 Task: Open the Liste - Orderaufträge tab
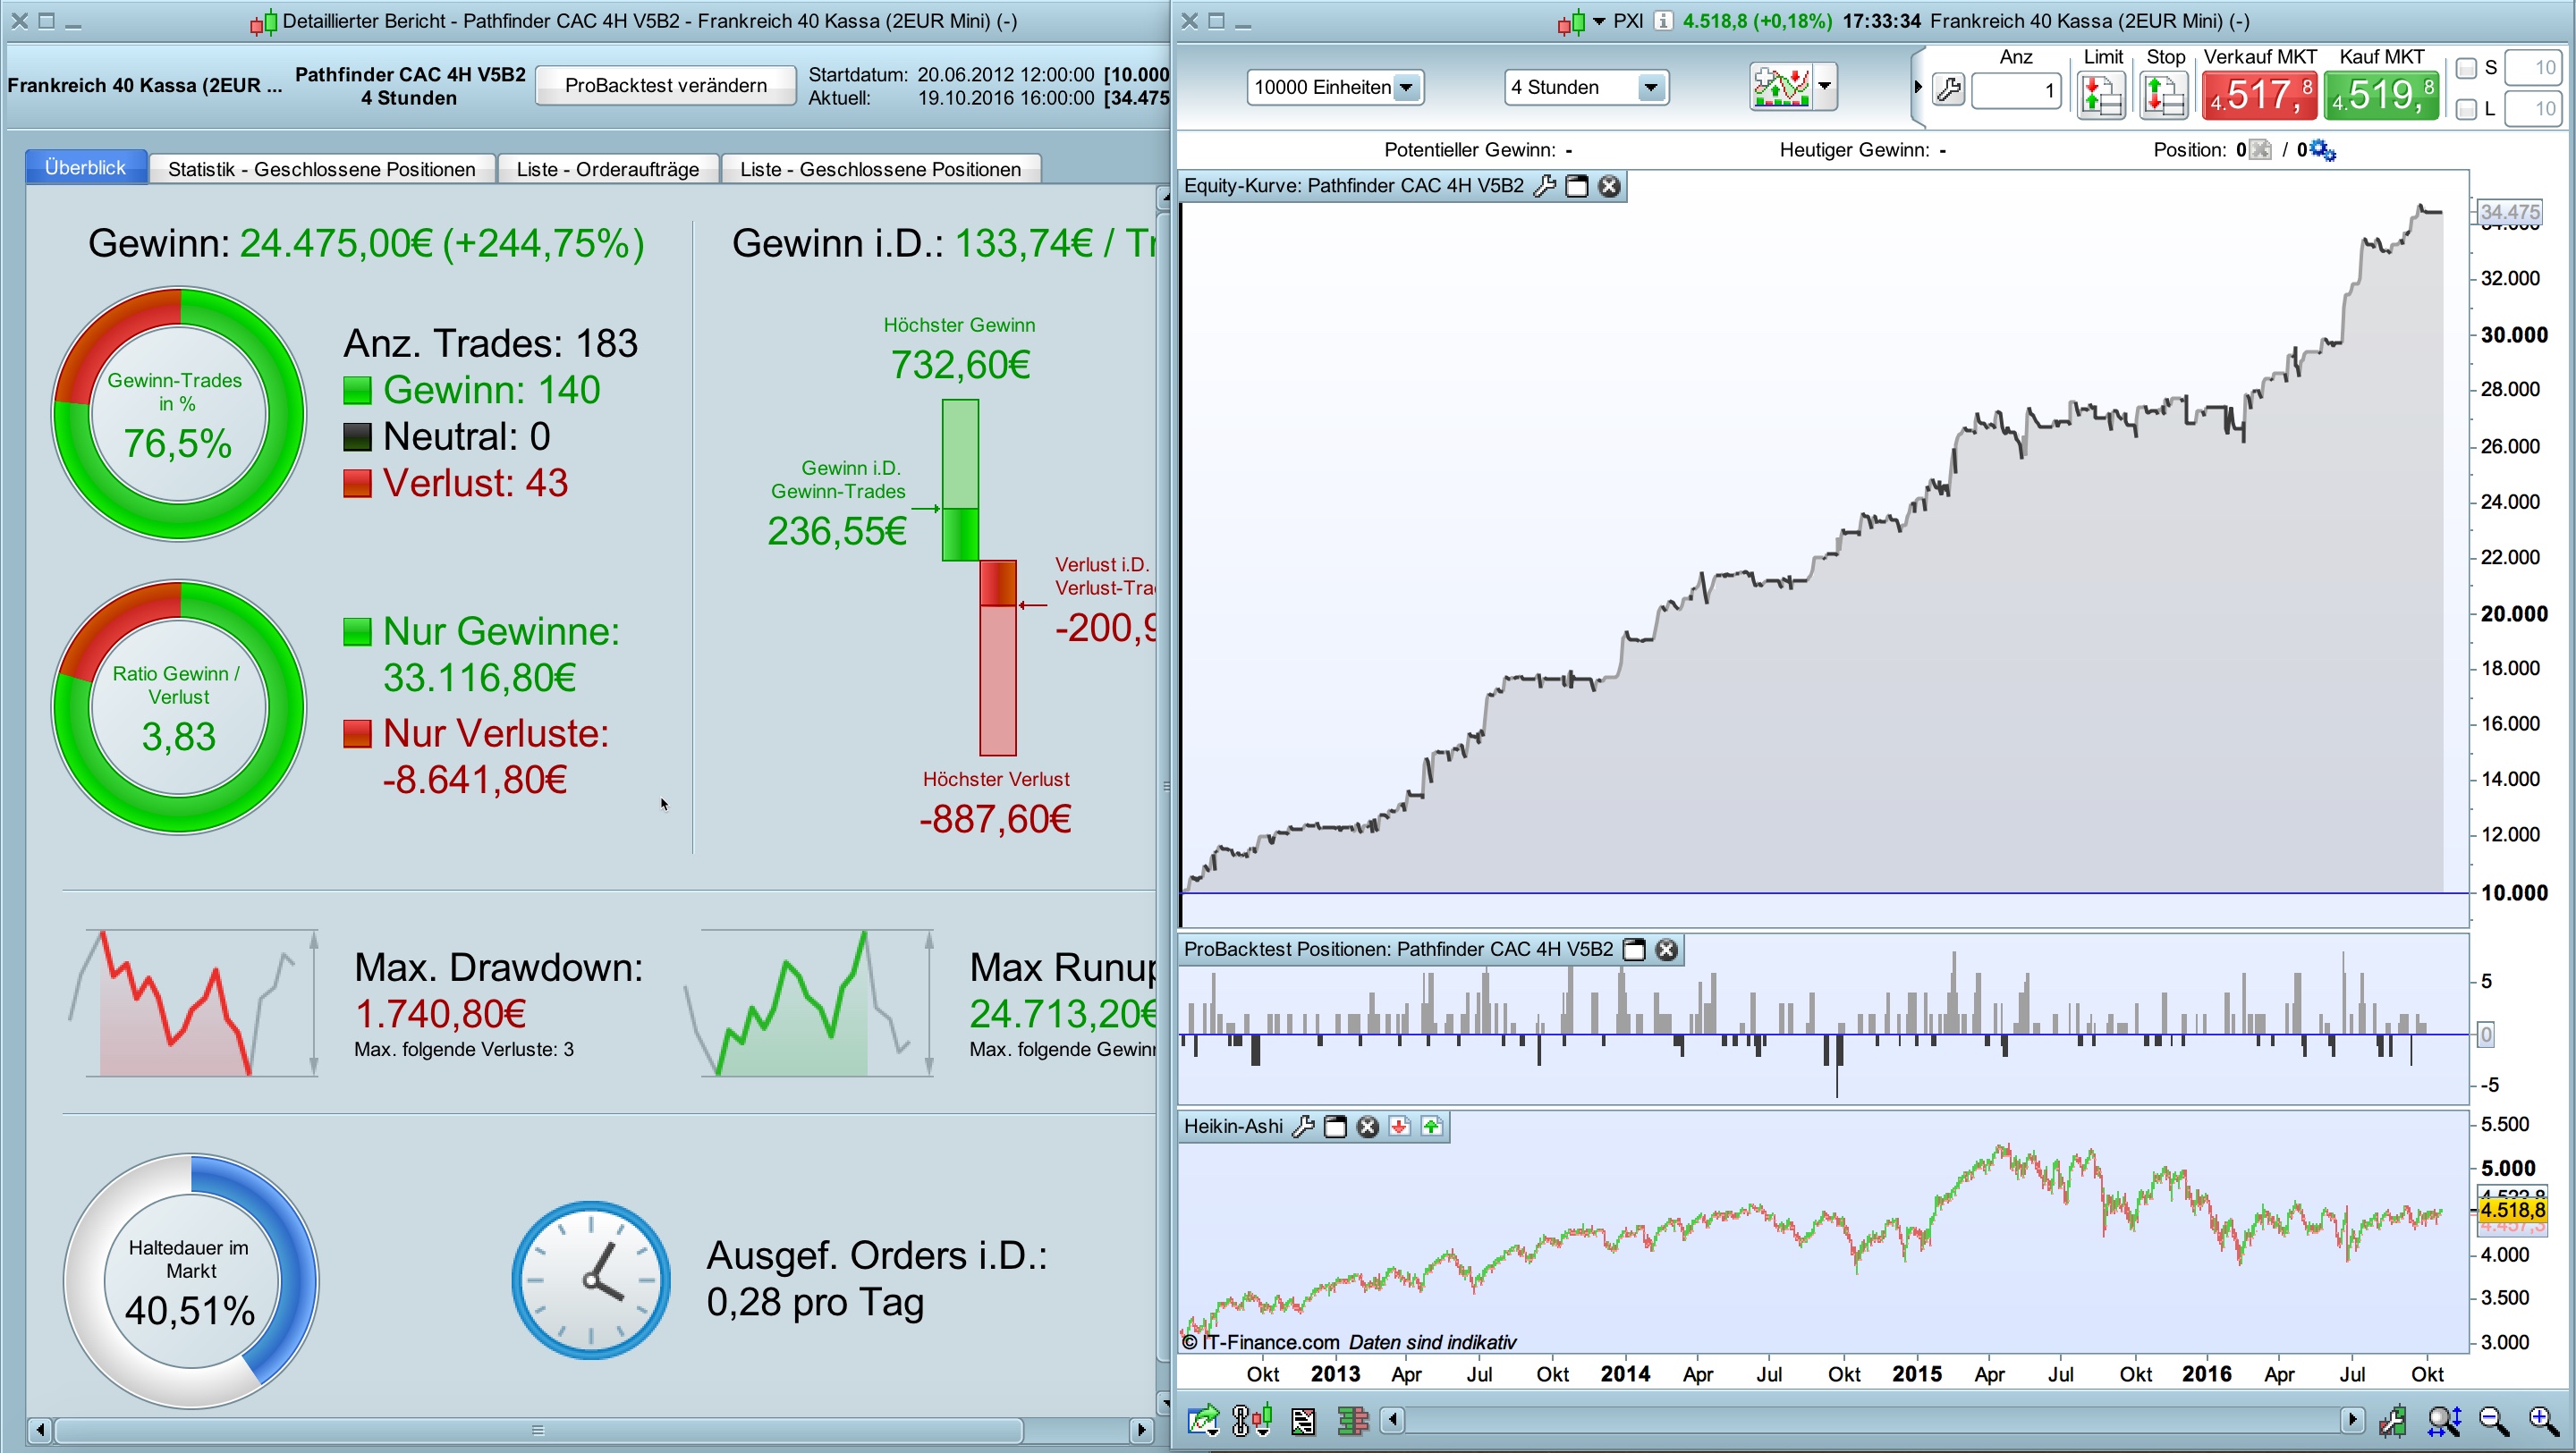pos(607,169)
